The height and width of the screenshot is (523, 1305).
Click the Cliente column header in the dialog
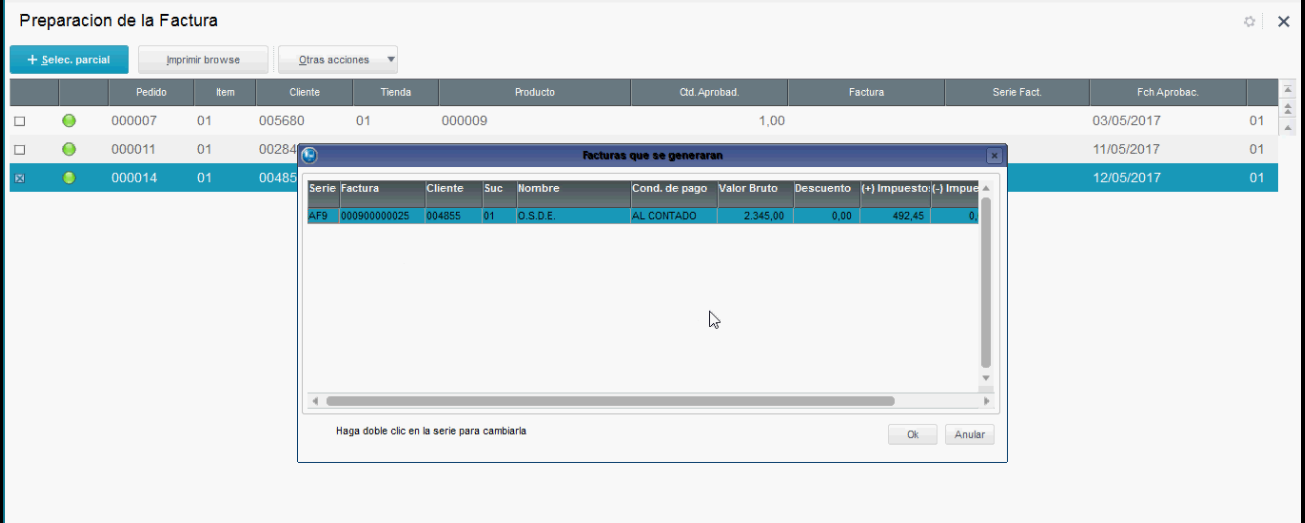tap(453, 193)
